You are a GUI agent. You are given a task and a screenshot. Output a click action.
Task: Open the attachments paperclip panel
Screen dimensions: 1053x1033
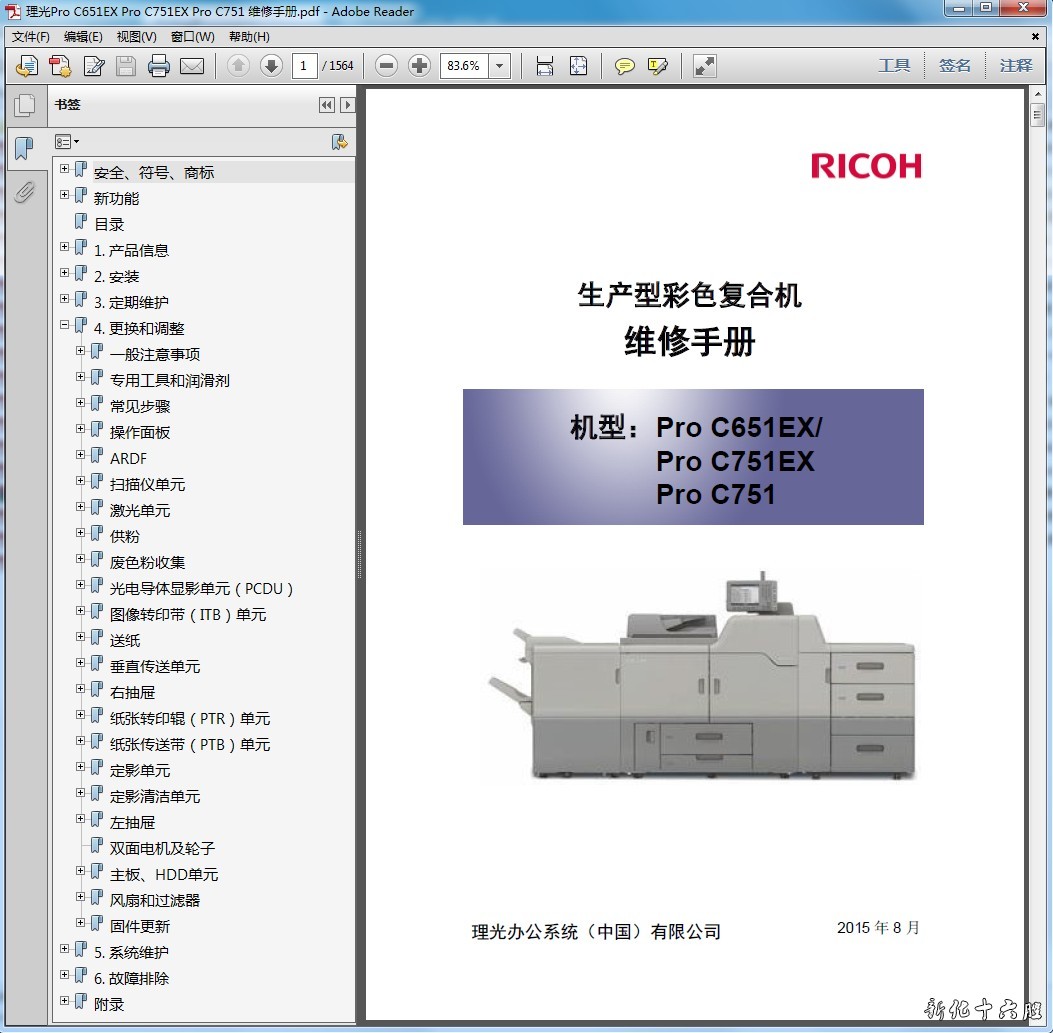pyautogui.click(x=24, y=192)
